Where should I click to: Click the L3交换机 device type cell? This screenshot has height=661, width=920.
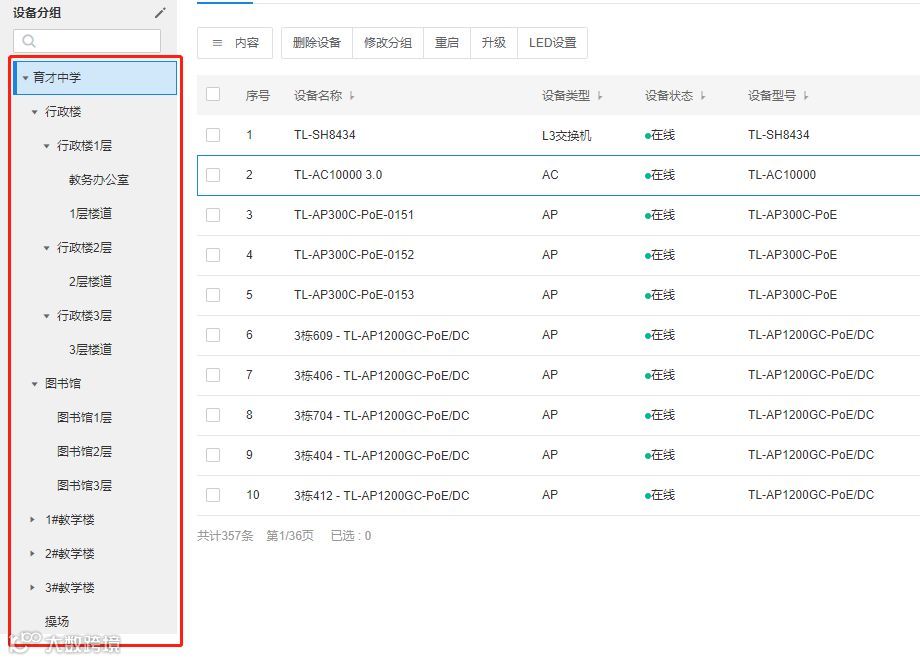point(567,135)
